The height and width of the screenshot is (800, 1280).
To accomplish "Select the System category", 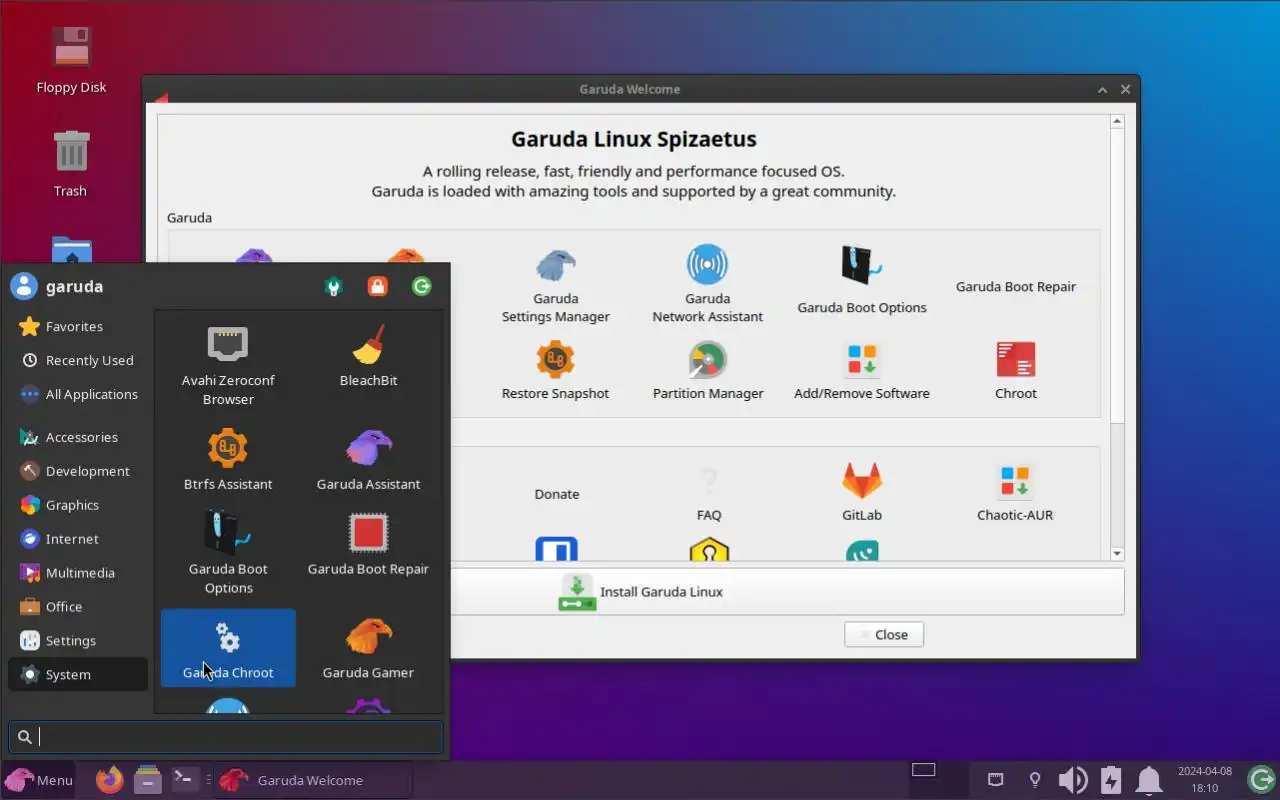I will point(78,675).
